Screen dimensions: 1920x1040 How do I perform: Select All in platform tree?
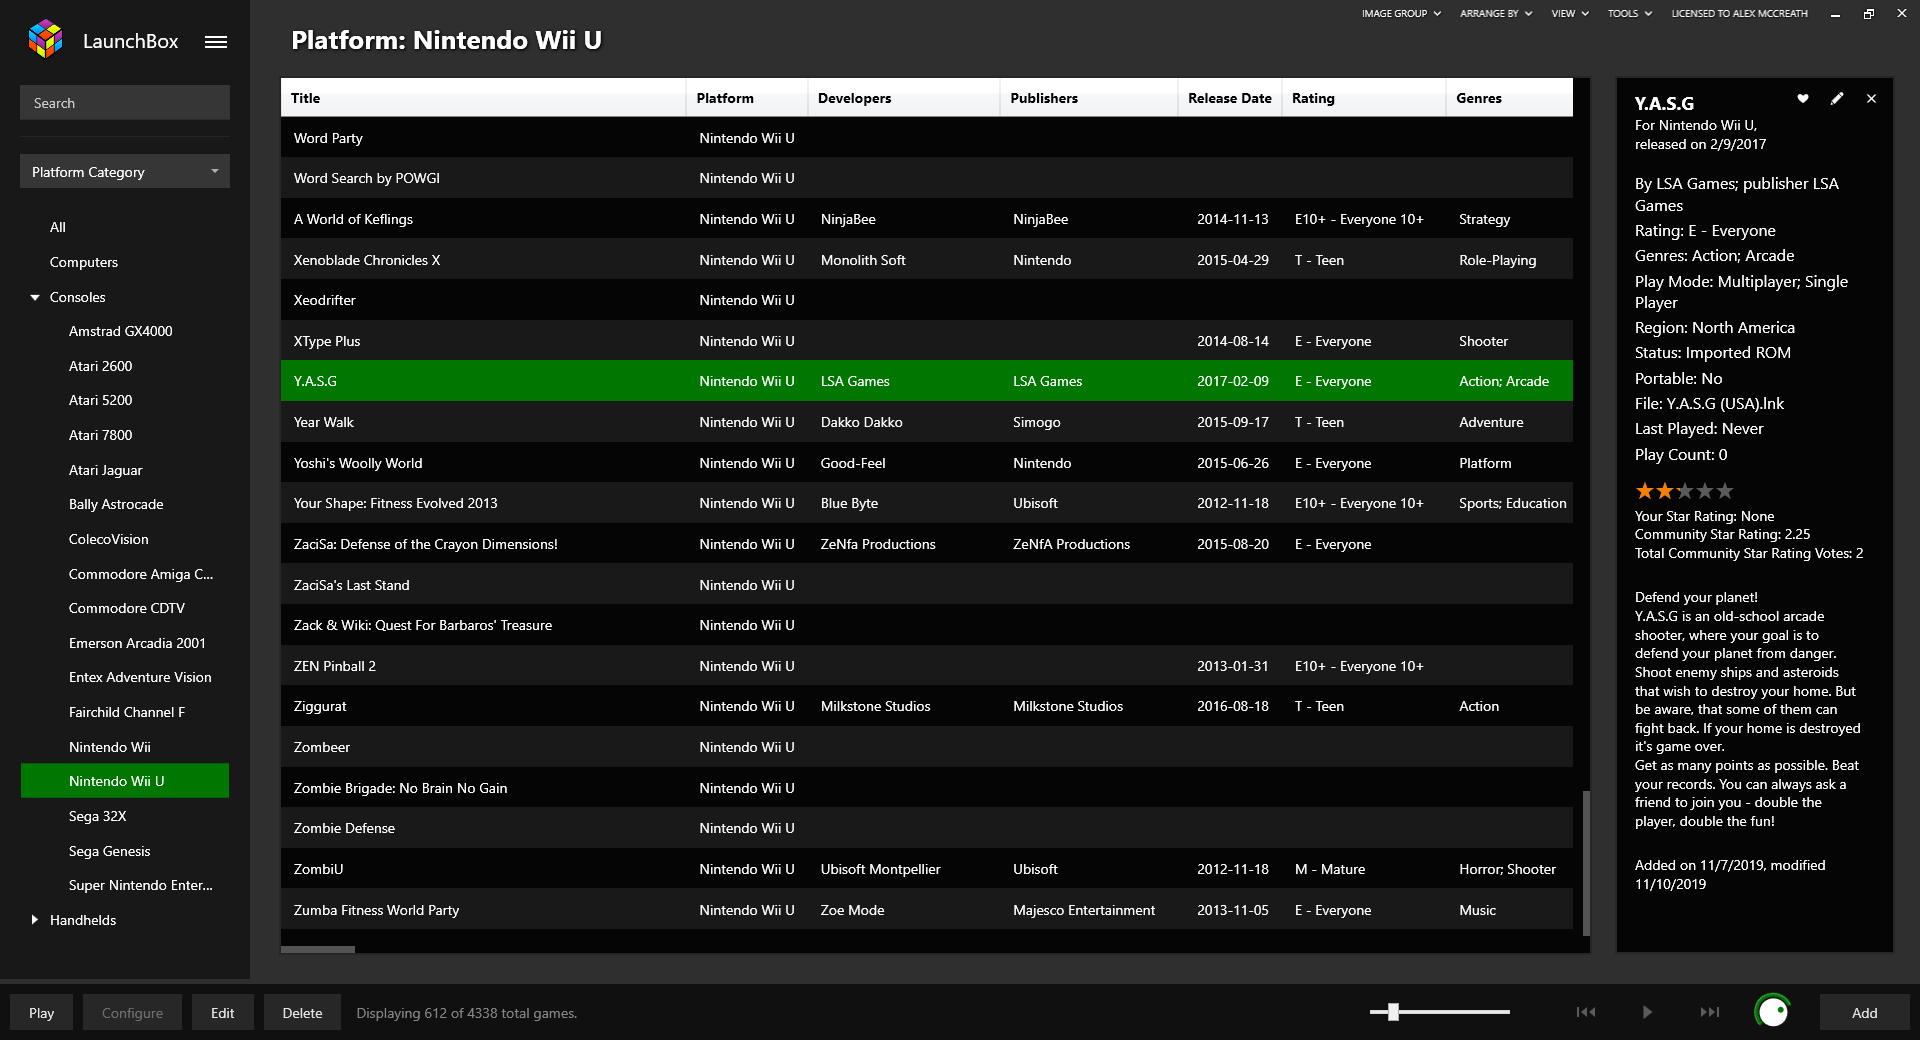pyautogui.click(x=58, y=227)
